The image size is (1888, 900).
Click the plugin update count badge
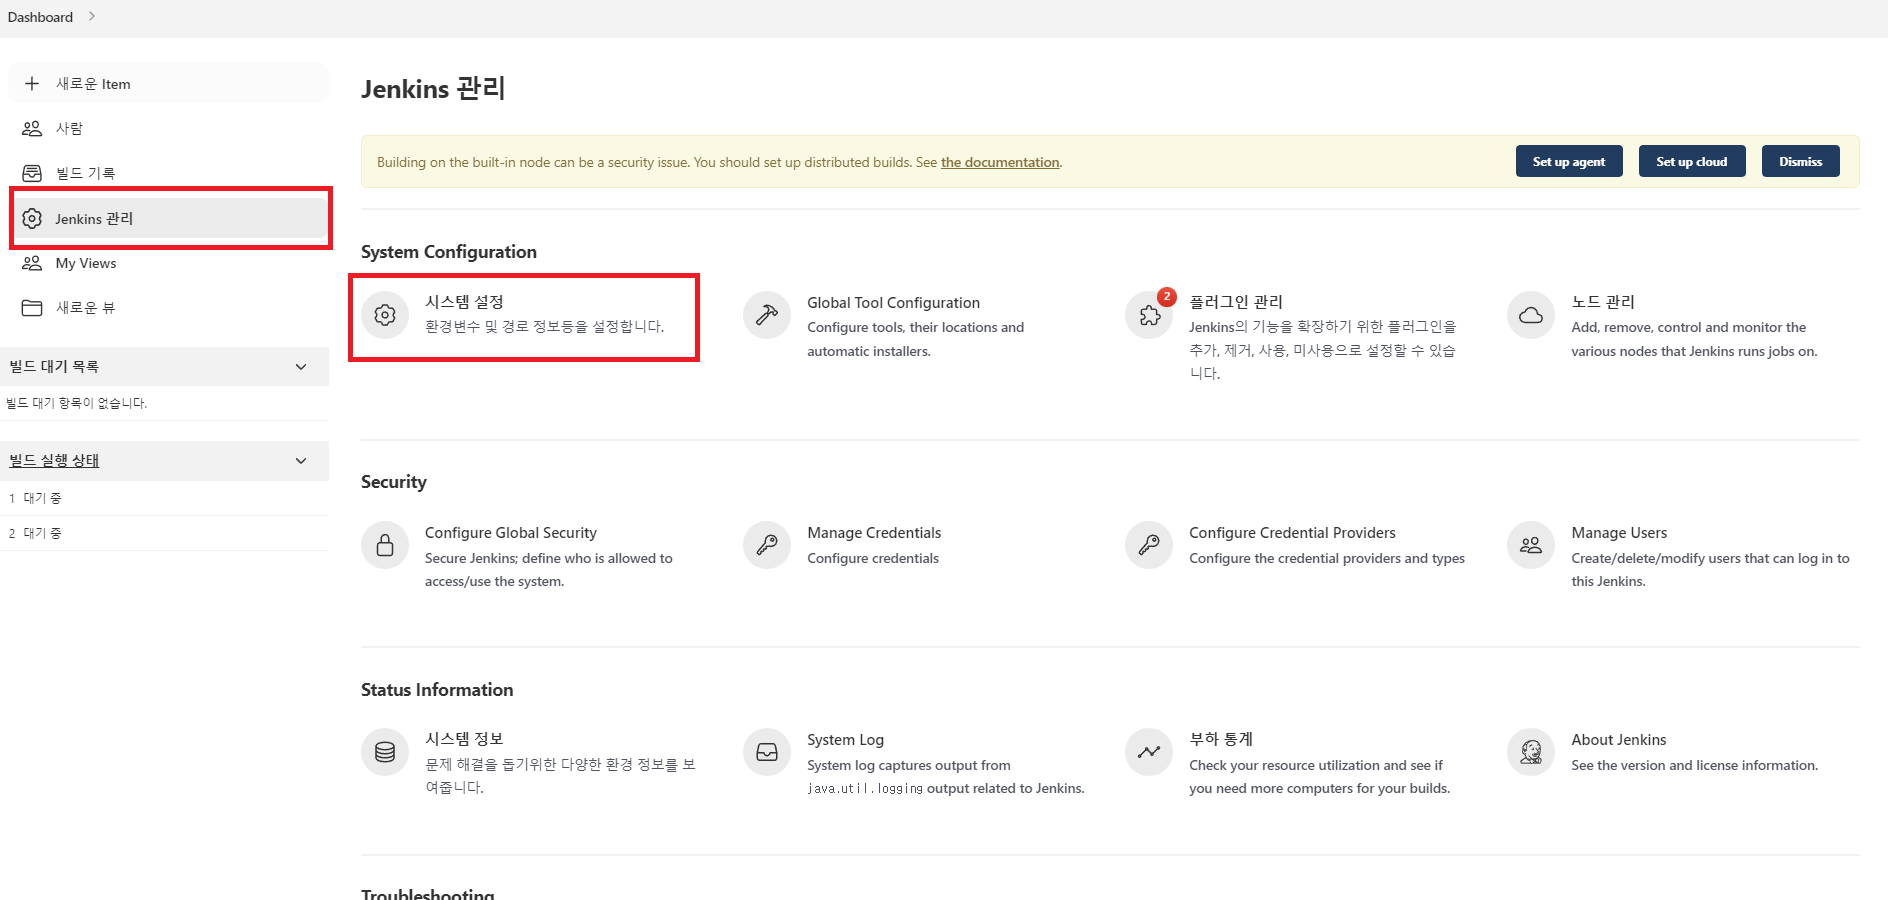click(1166, 296)
